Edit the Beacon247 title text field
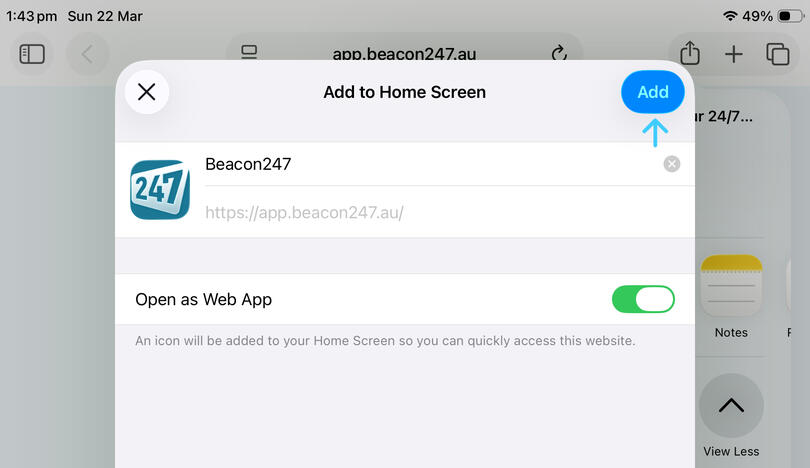Screen dimensions: 810x468 pos(433,164)
